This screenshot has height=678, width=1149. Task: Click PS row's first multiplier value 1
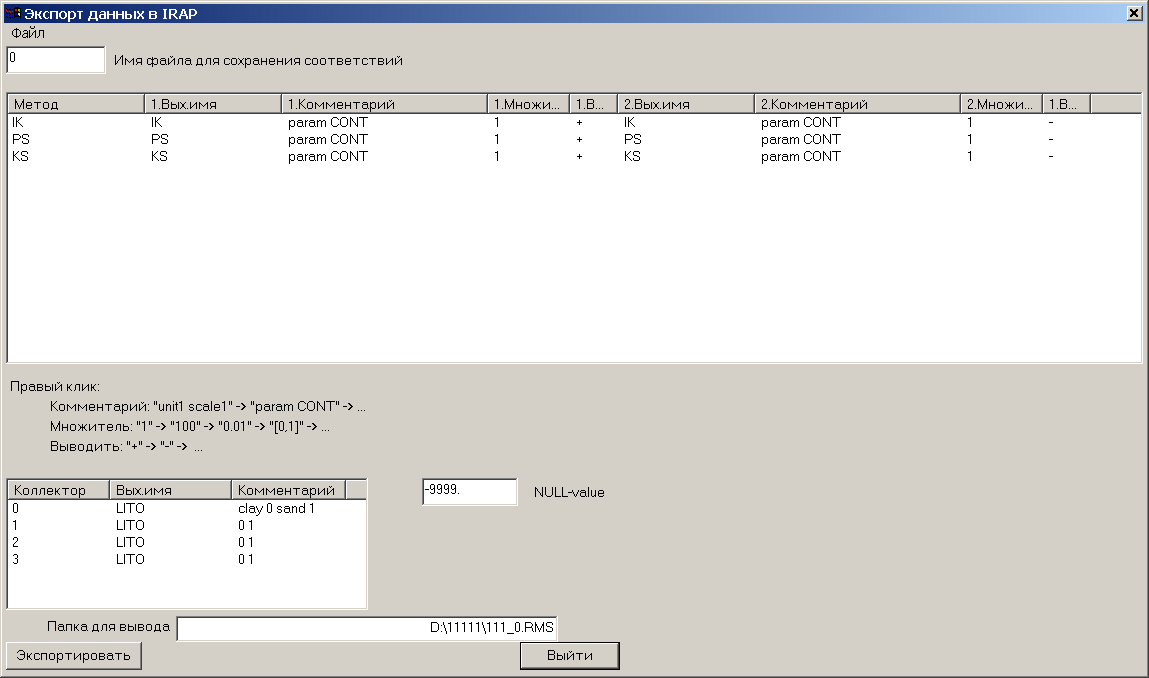(497, 139)
